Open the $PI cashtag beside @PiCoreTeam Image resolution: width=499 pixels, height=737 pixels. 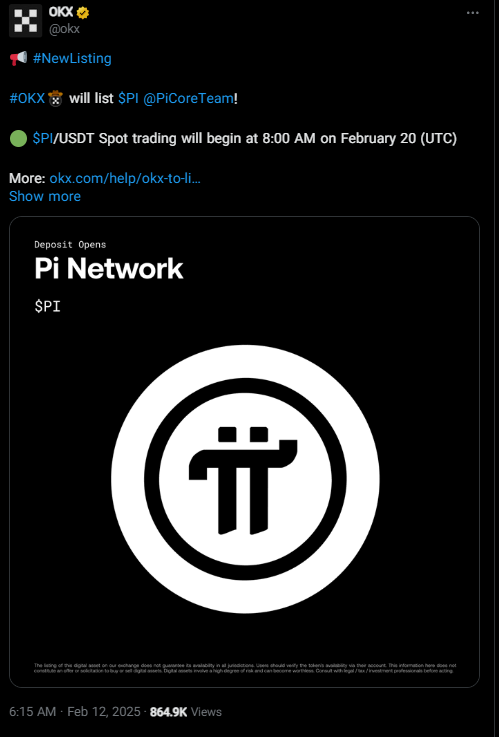[128, 99]
